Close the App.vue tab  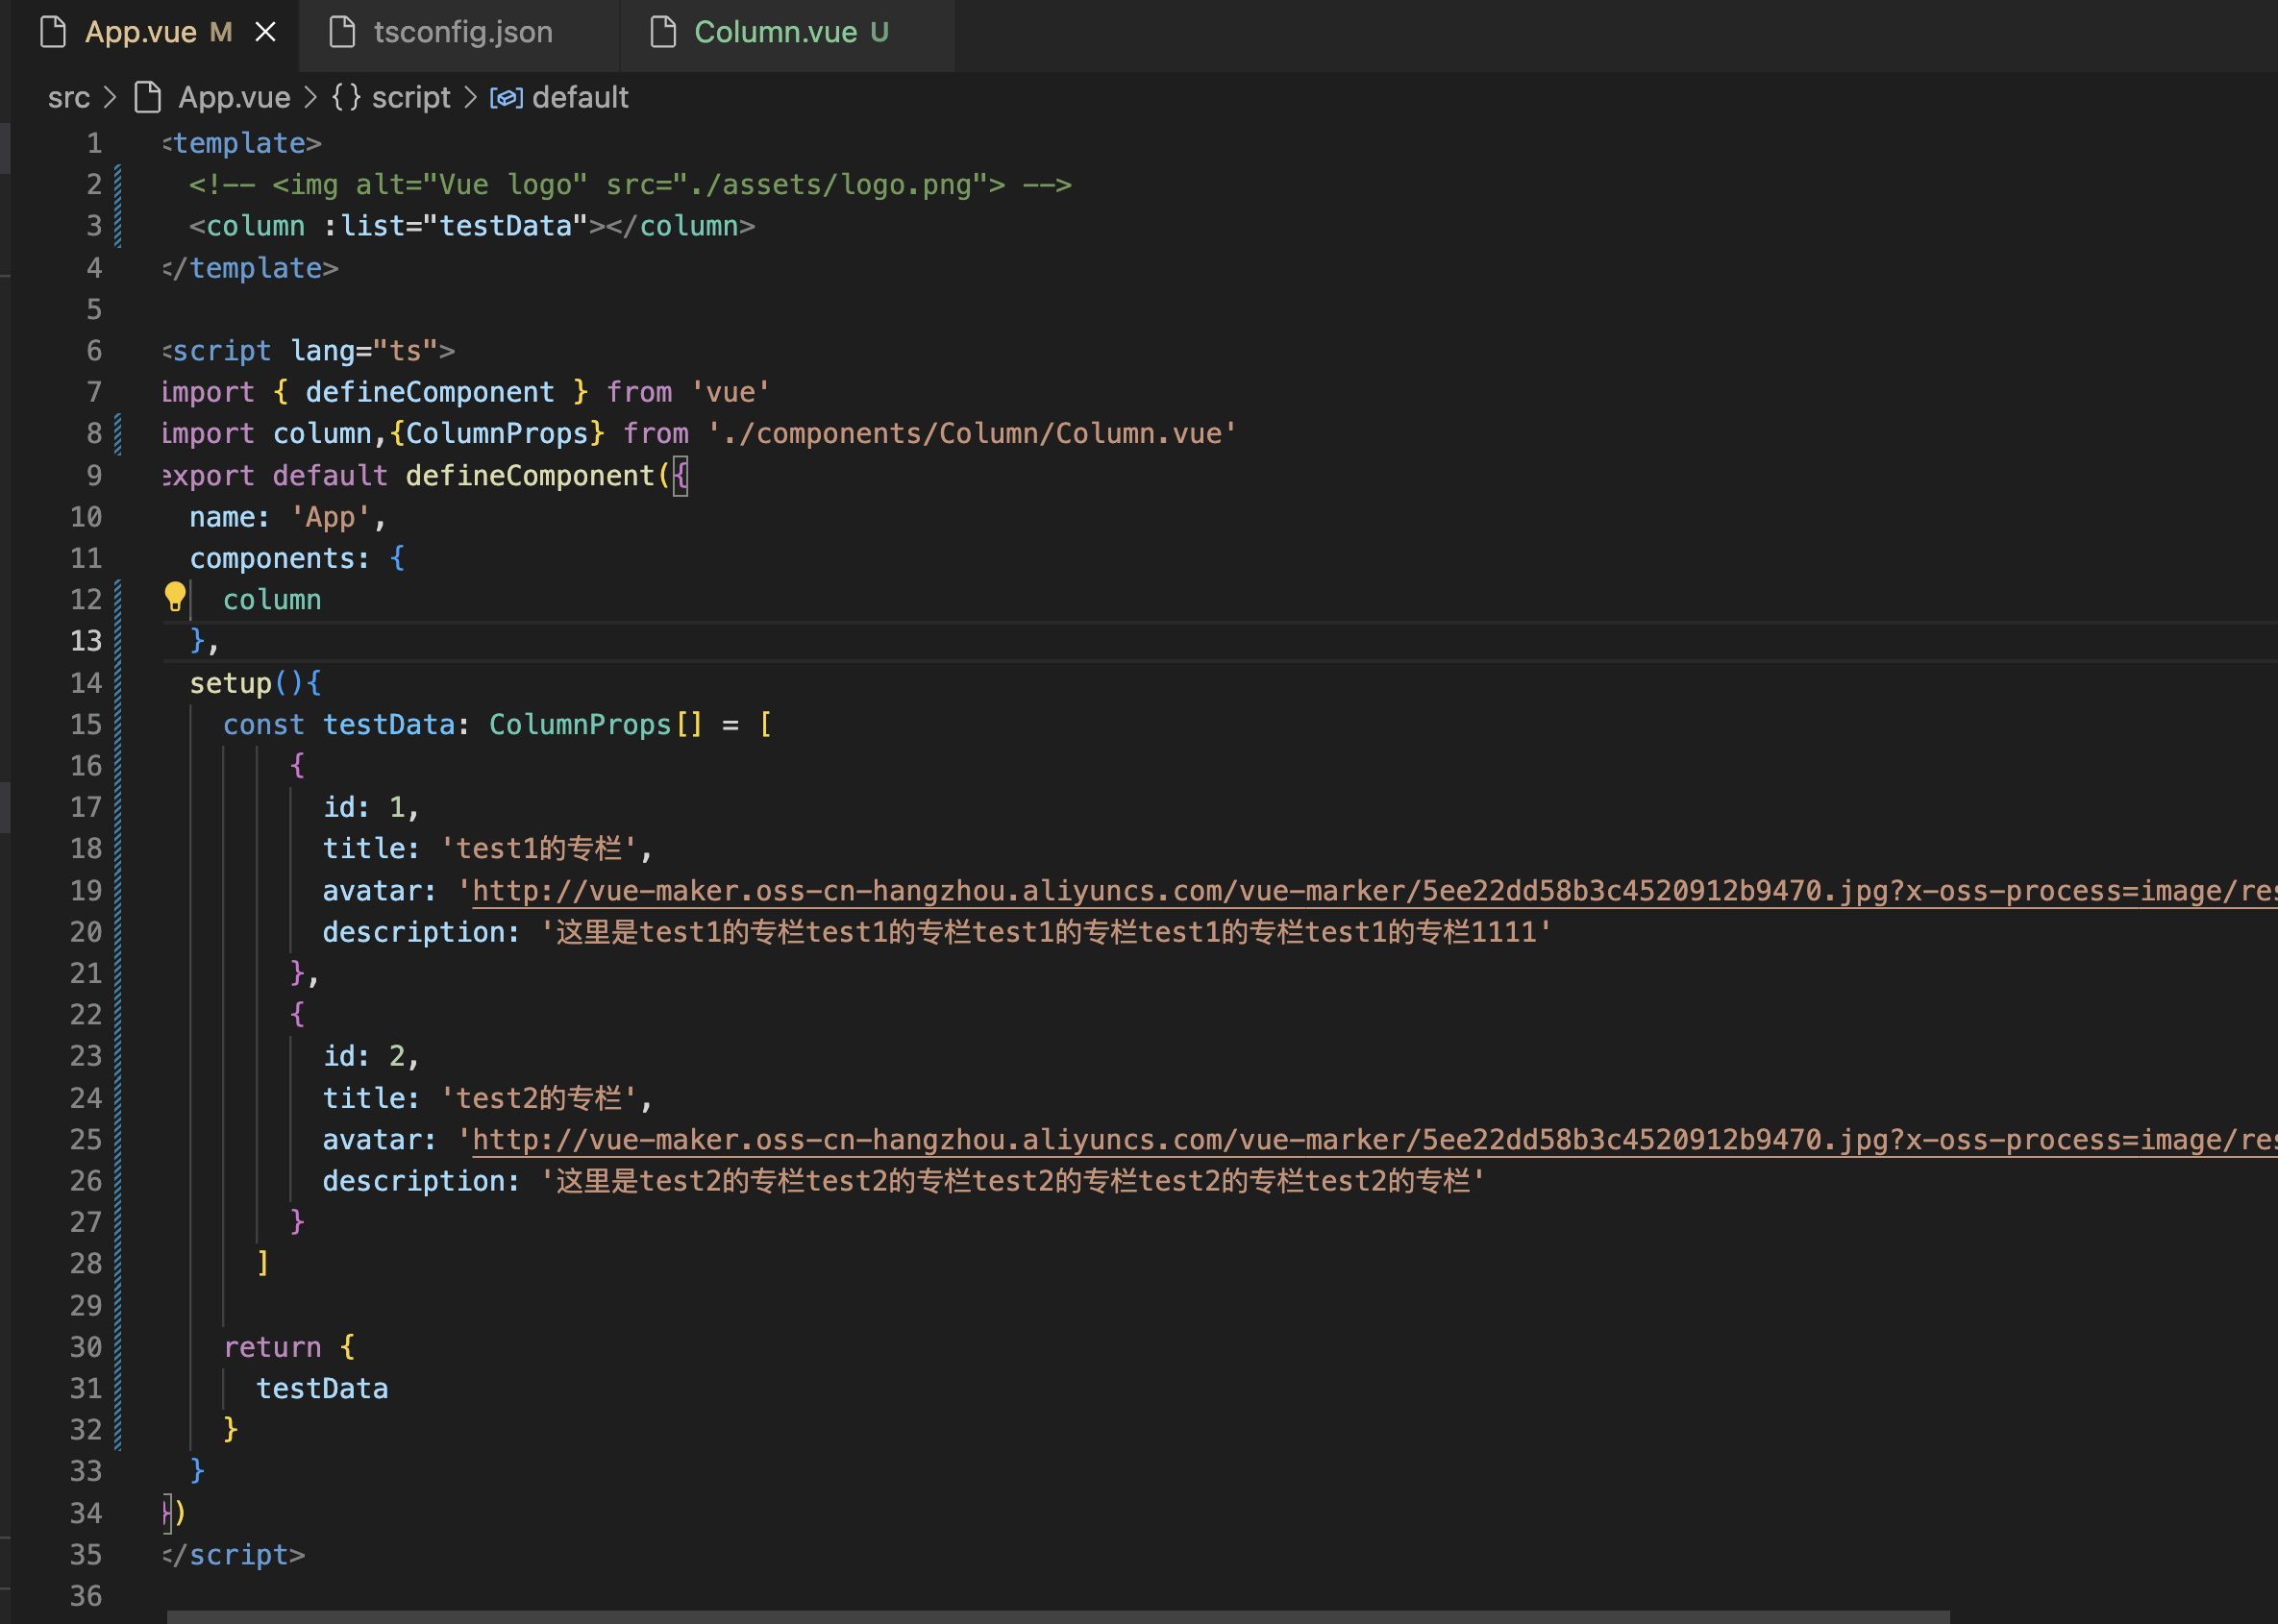(x=265, y=32)
